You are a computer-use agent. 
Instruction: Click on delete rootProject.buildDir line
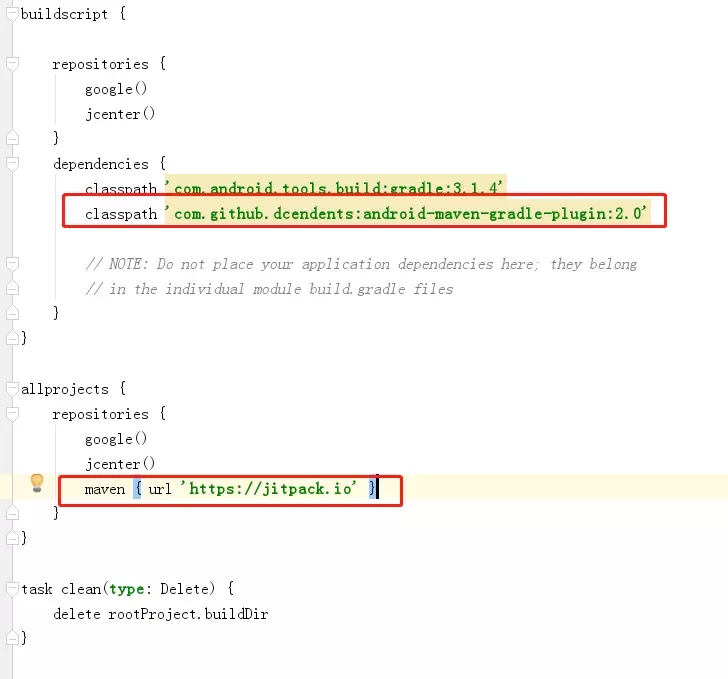[161, 614]
